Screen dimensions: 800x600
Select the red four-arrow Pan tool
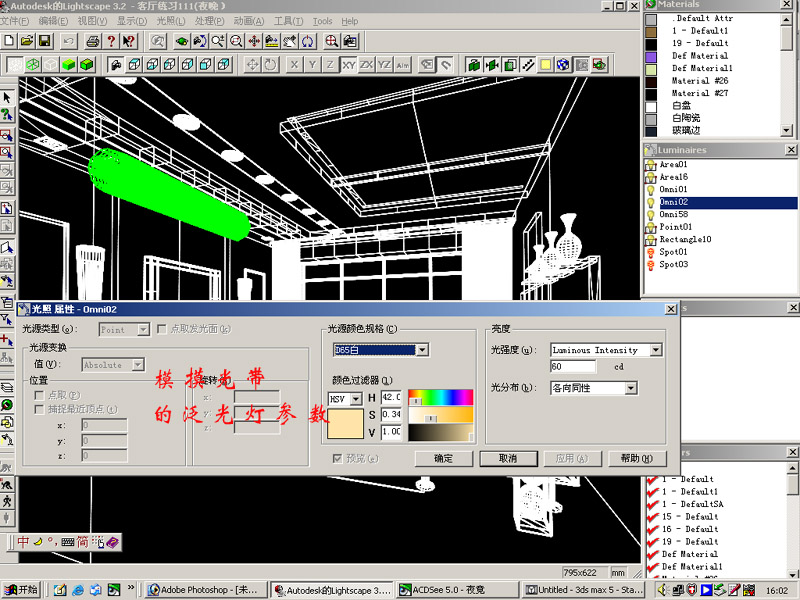click(254, 41)
